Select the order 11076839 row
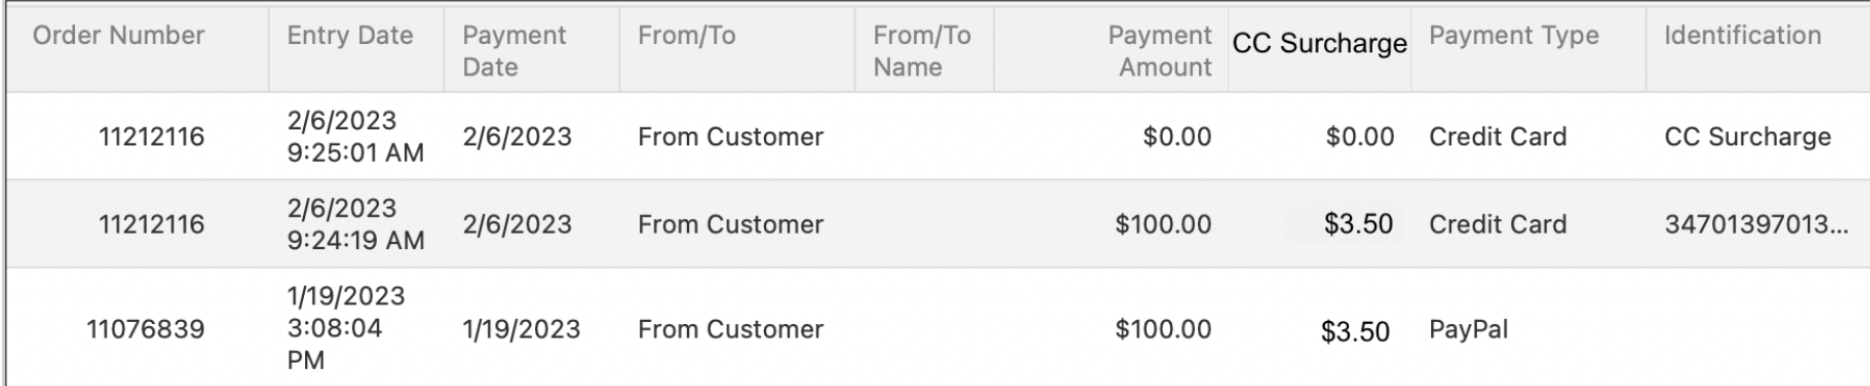 tap(937, 327)
